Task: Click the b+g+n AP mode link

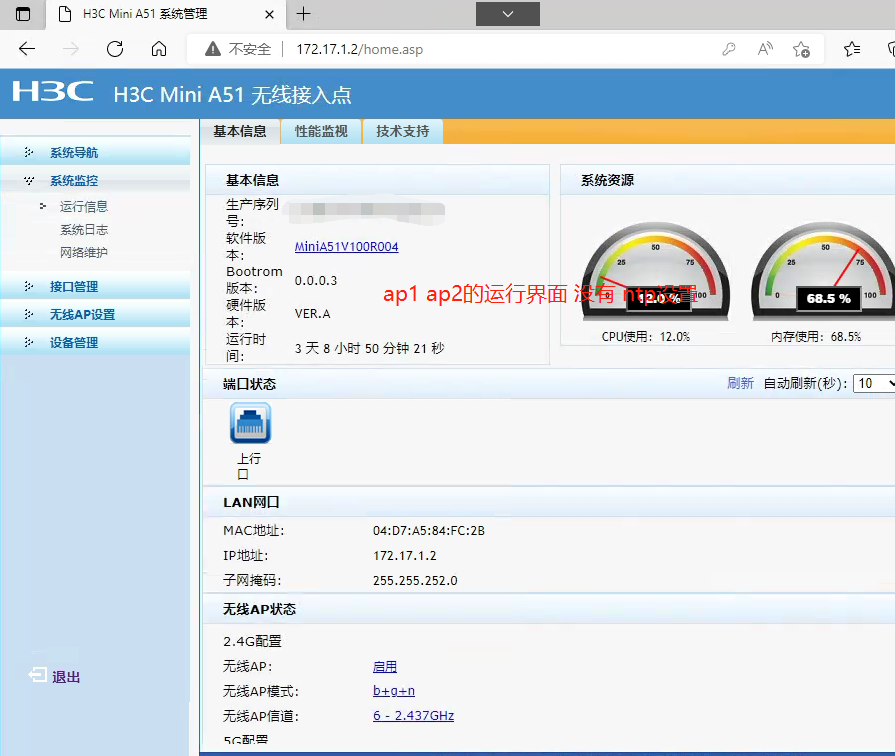Action: [394, 691]
